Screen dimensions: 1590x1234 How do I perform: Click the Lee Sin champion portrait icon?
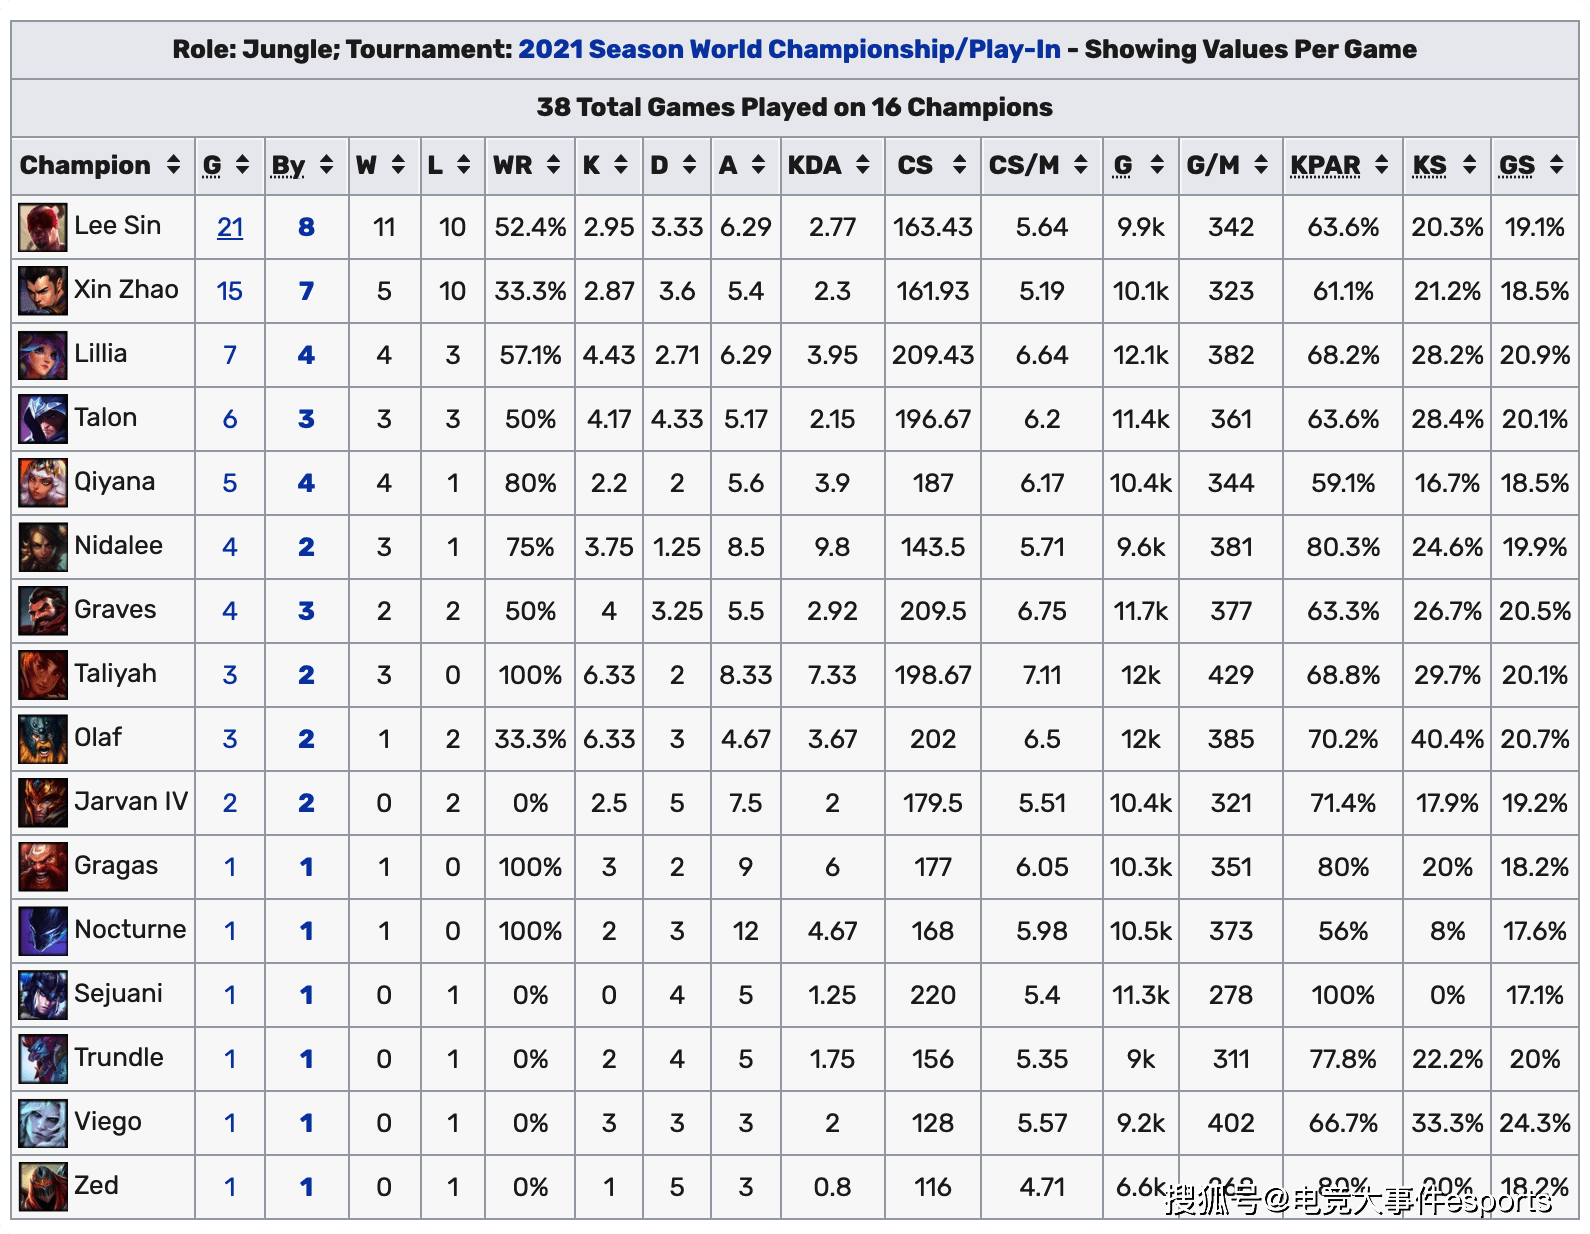pyautogui.click(x=43, y=227)
